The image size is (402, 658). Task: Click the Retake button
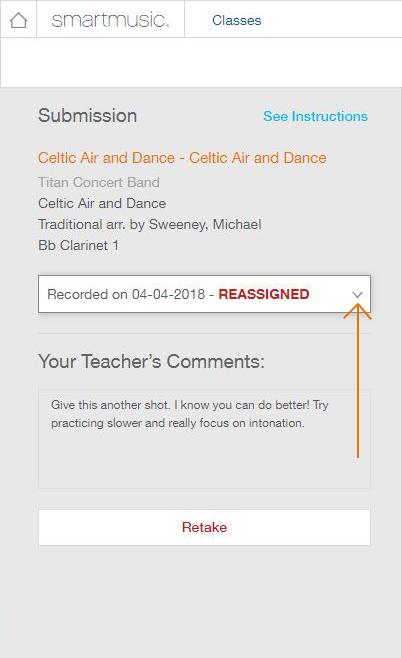click(x=204, y=527)
